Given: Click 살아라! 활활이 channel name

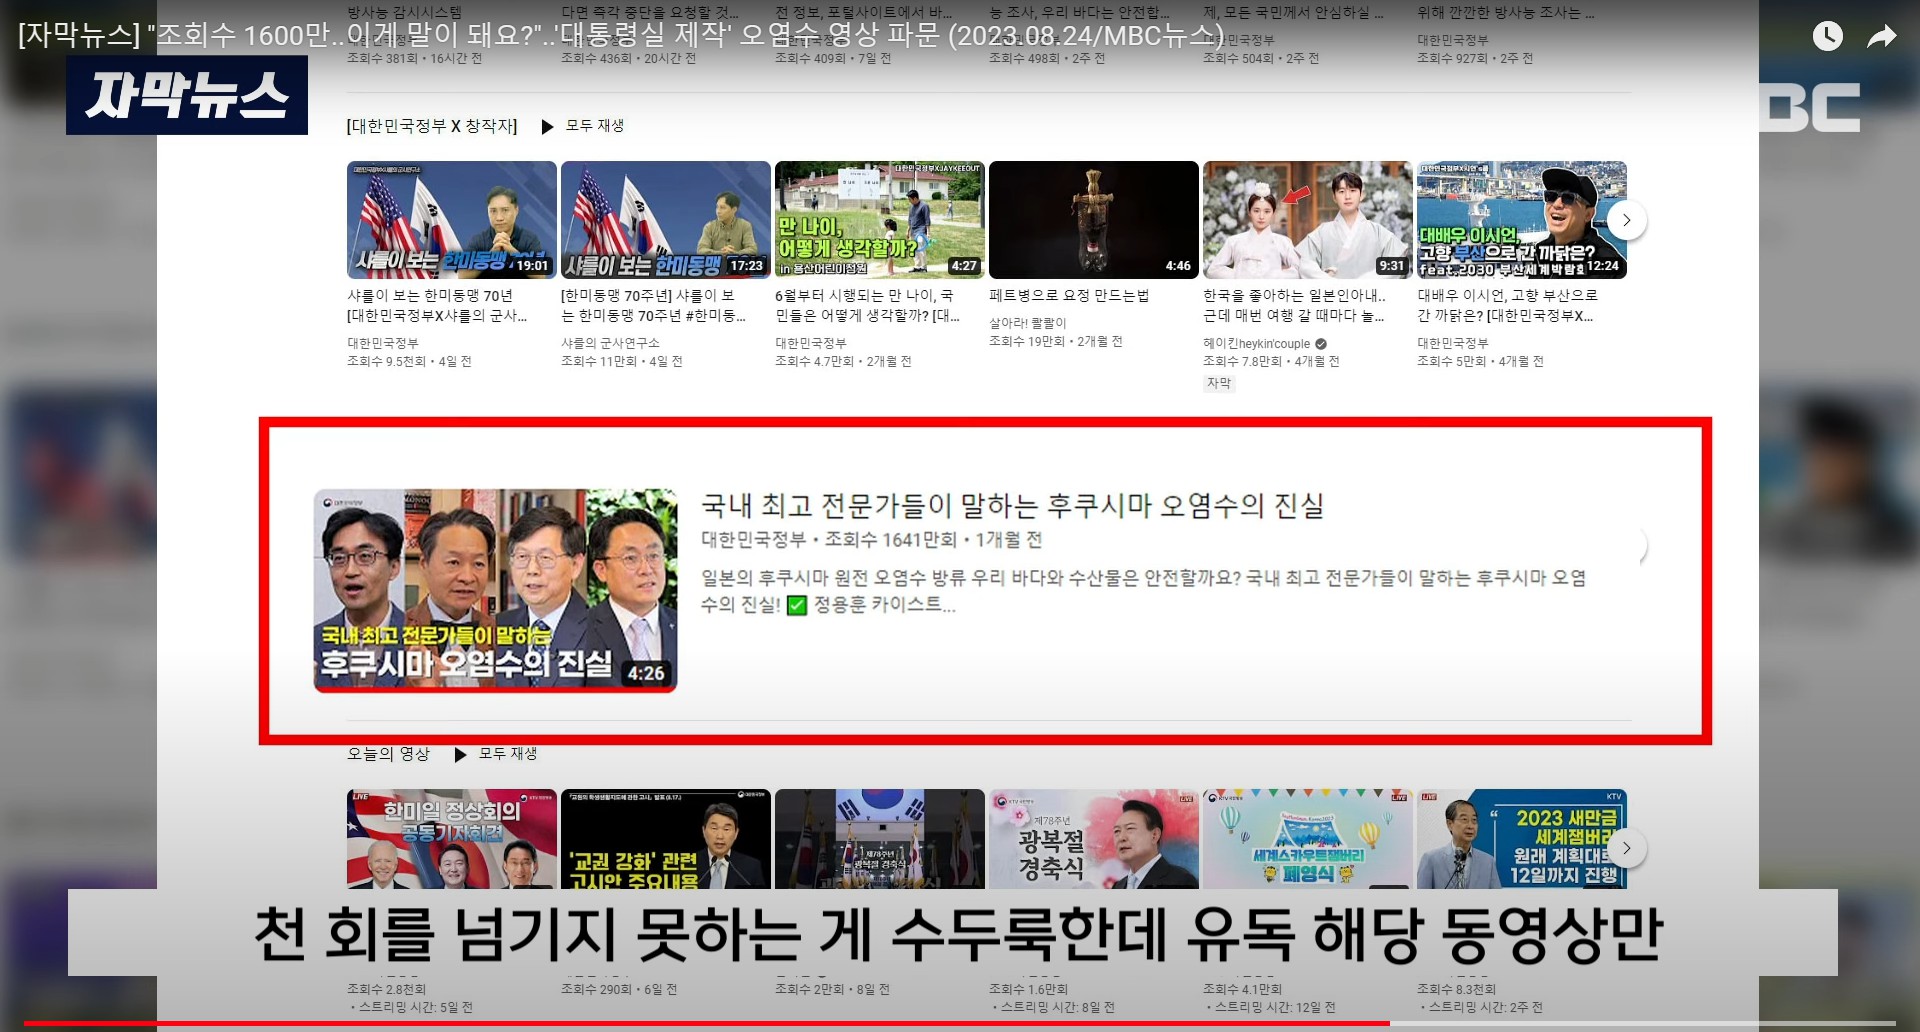Looking at the screenshot, I should click(1027, 323).
